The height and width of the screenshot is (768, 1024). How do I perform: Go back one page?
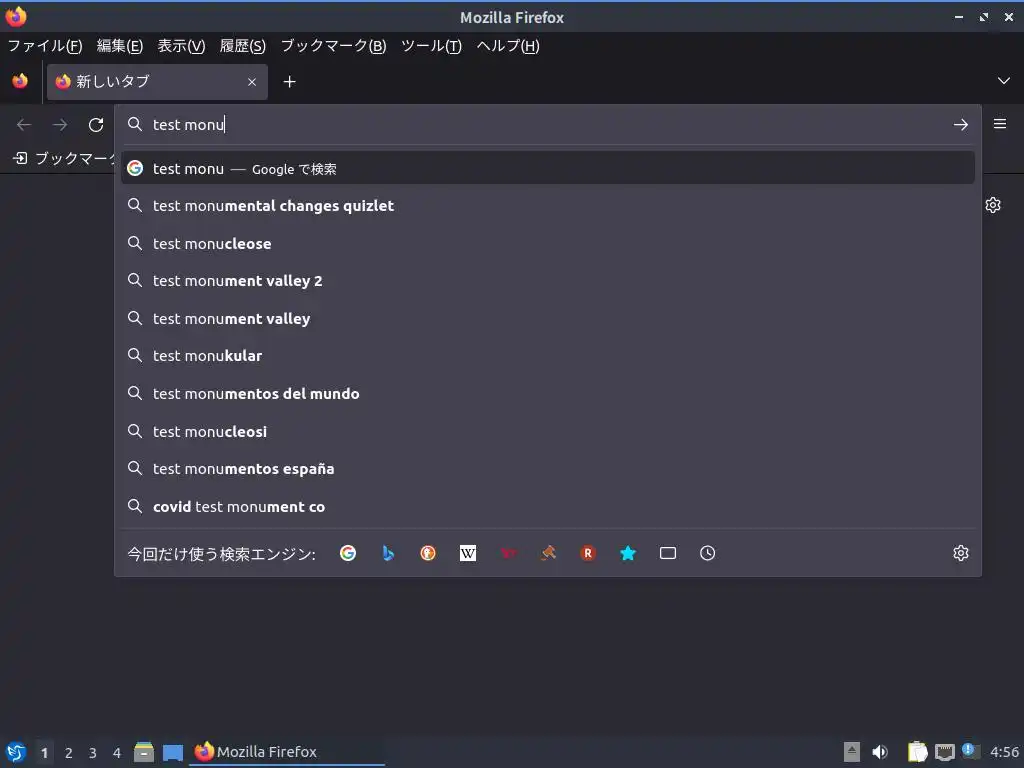tap(24, 125)
